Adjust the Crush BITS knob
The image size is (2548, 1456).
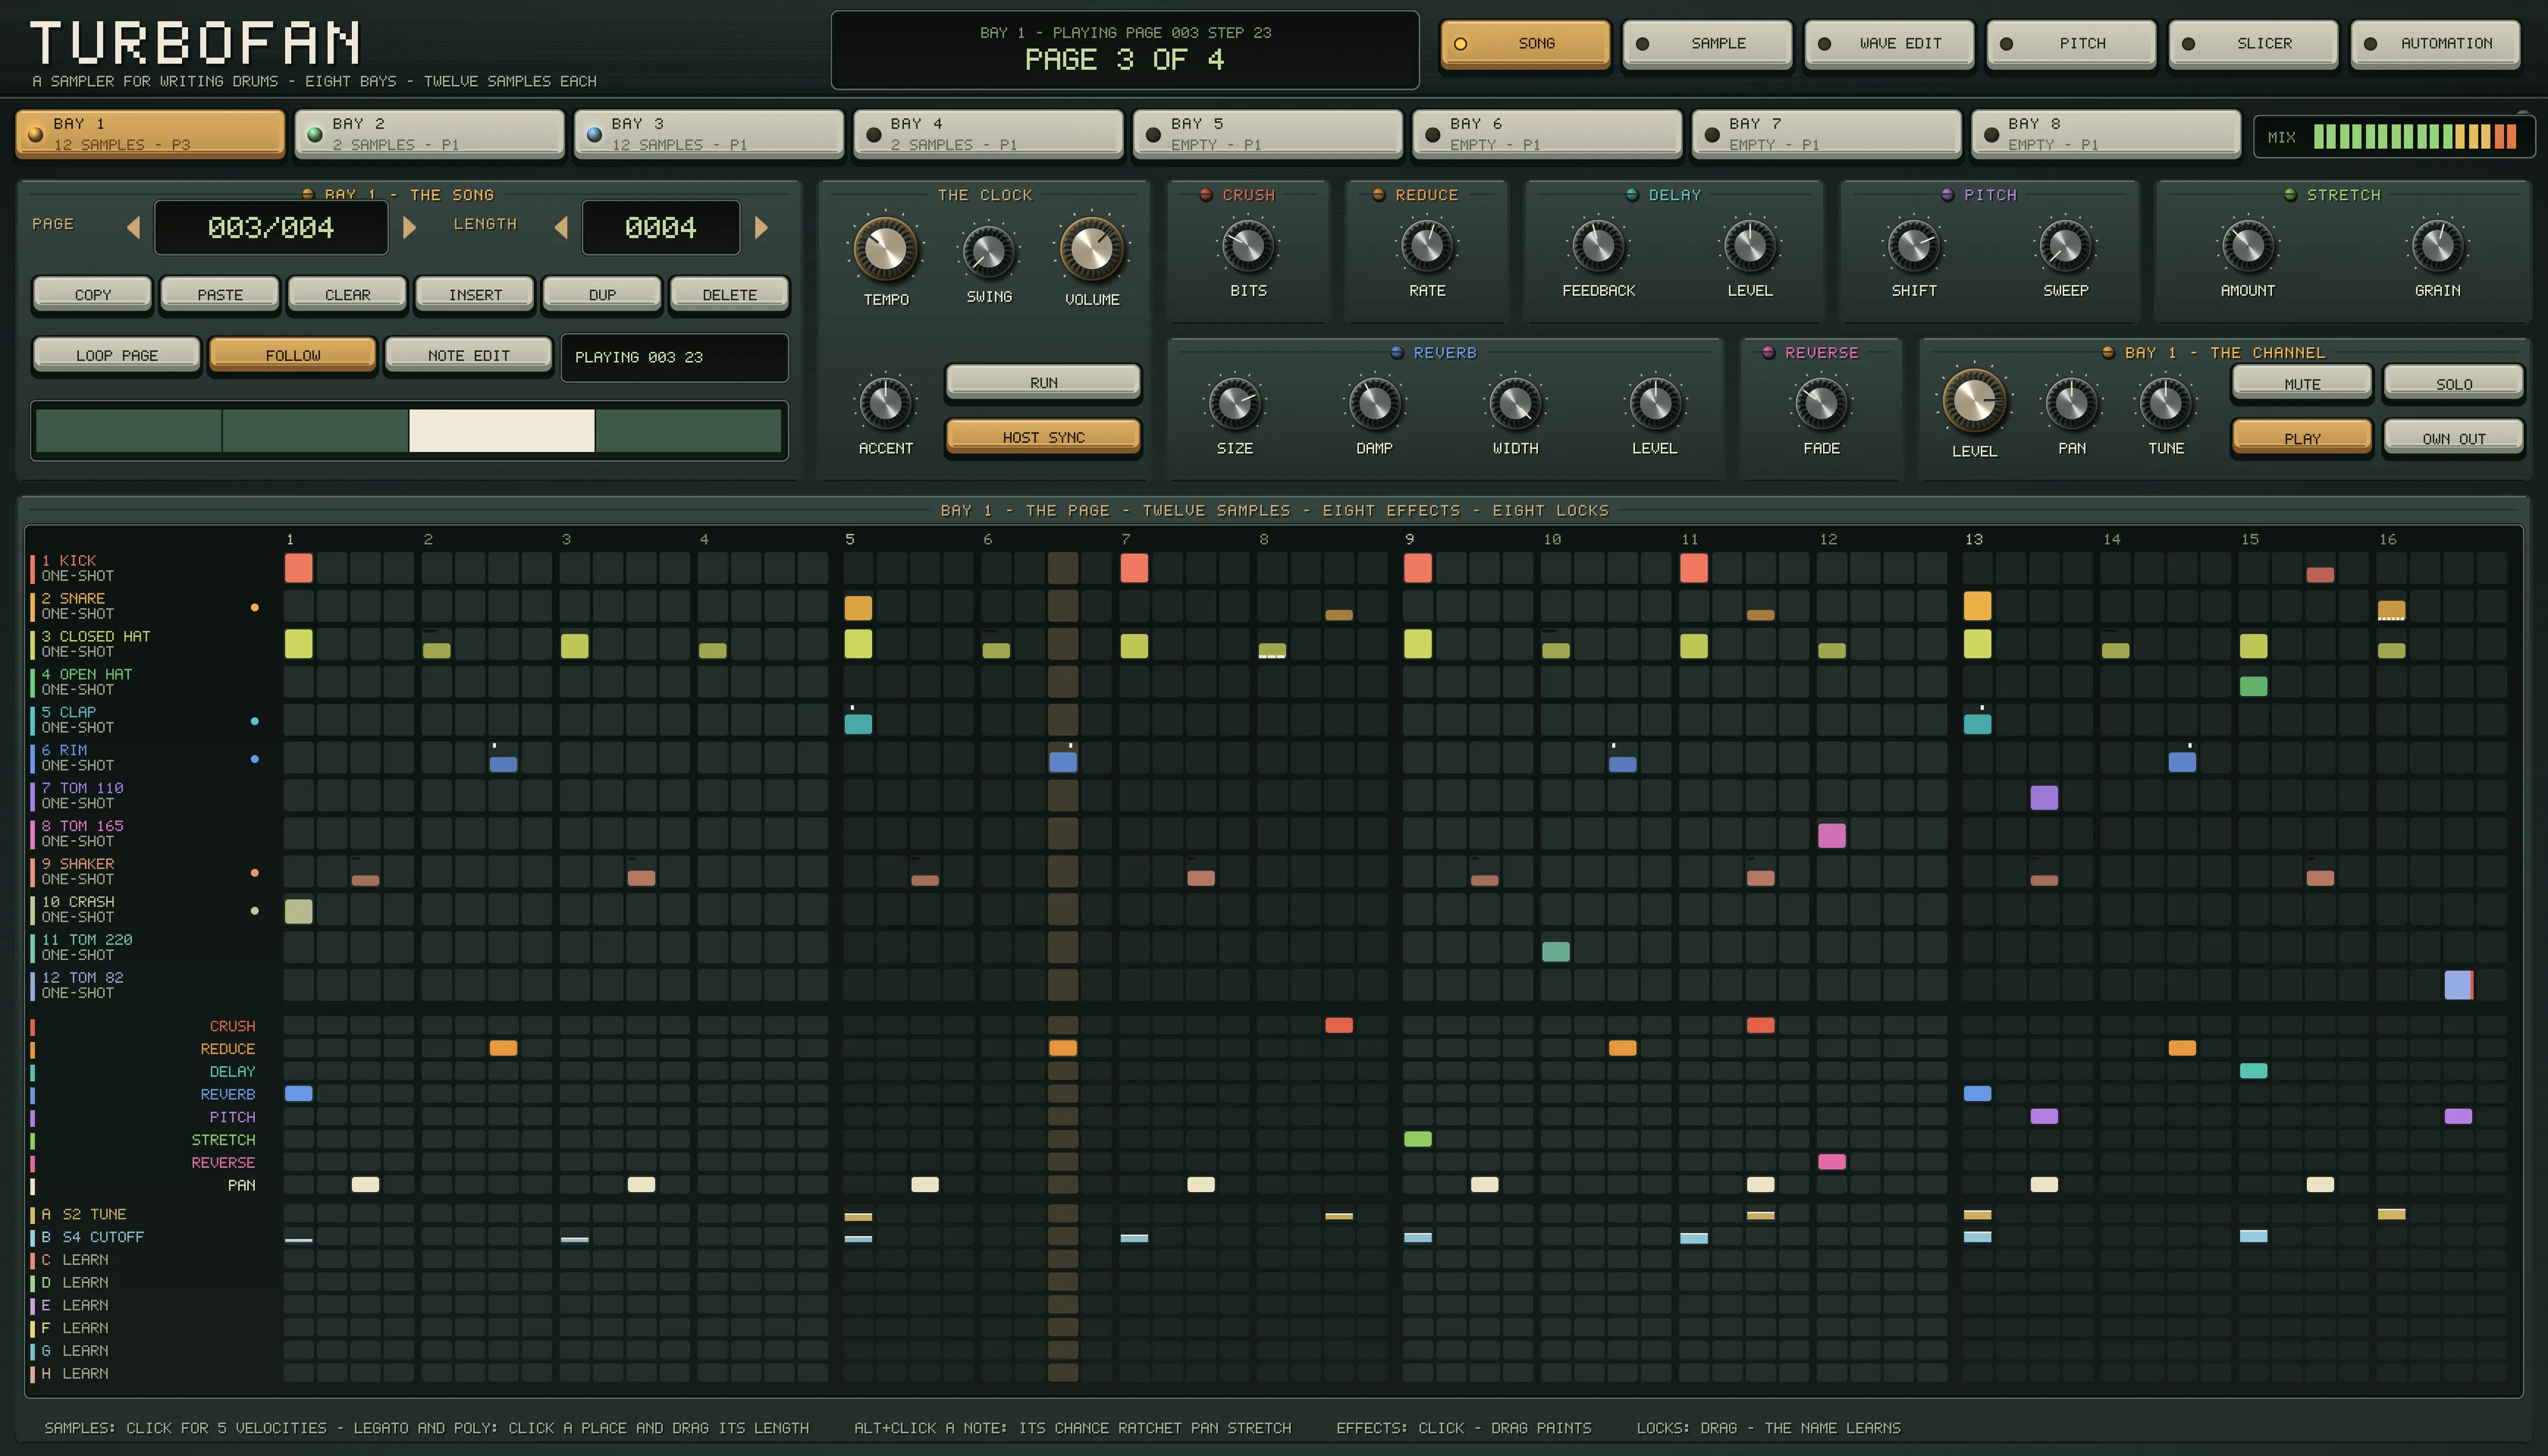click(x=1248, y=245)
